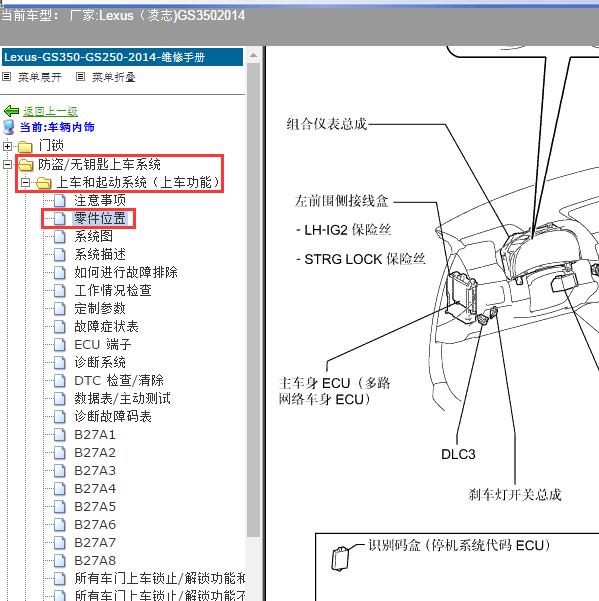Follow the 返回上一级 link

50,111
